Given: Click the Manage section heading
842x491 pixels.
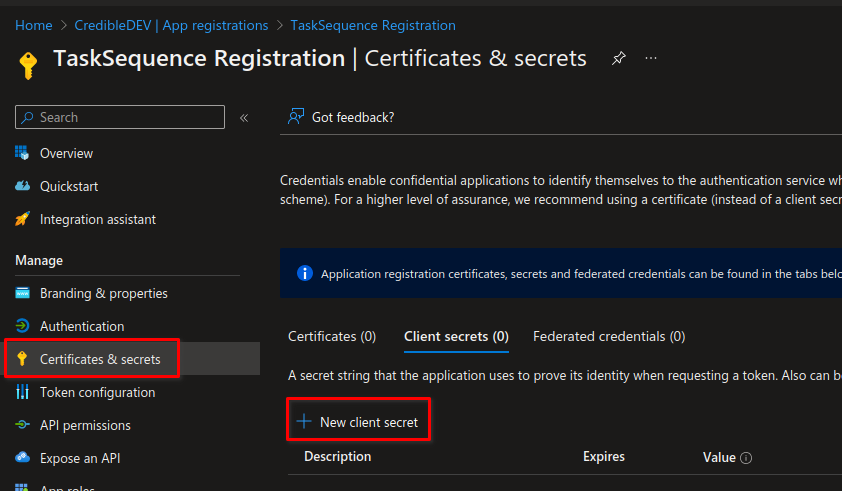Looking at the screenshot, I should coord(39,261).
